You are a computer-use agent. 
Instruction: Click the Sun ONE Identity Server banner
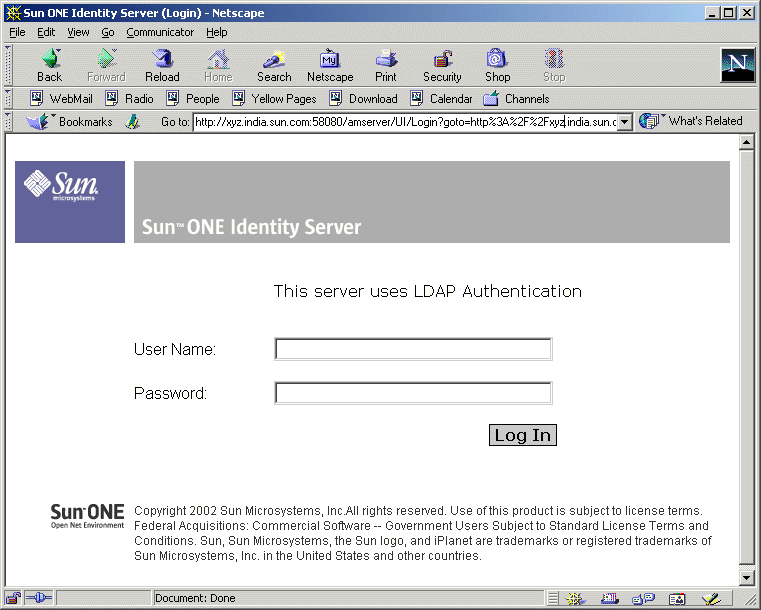pyautogui.click(x=432, y=202)
